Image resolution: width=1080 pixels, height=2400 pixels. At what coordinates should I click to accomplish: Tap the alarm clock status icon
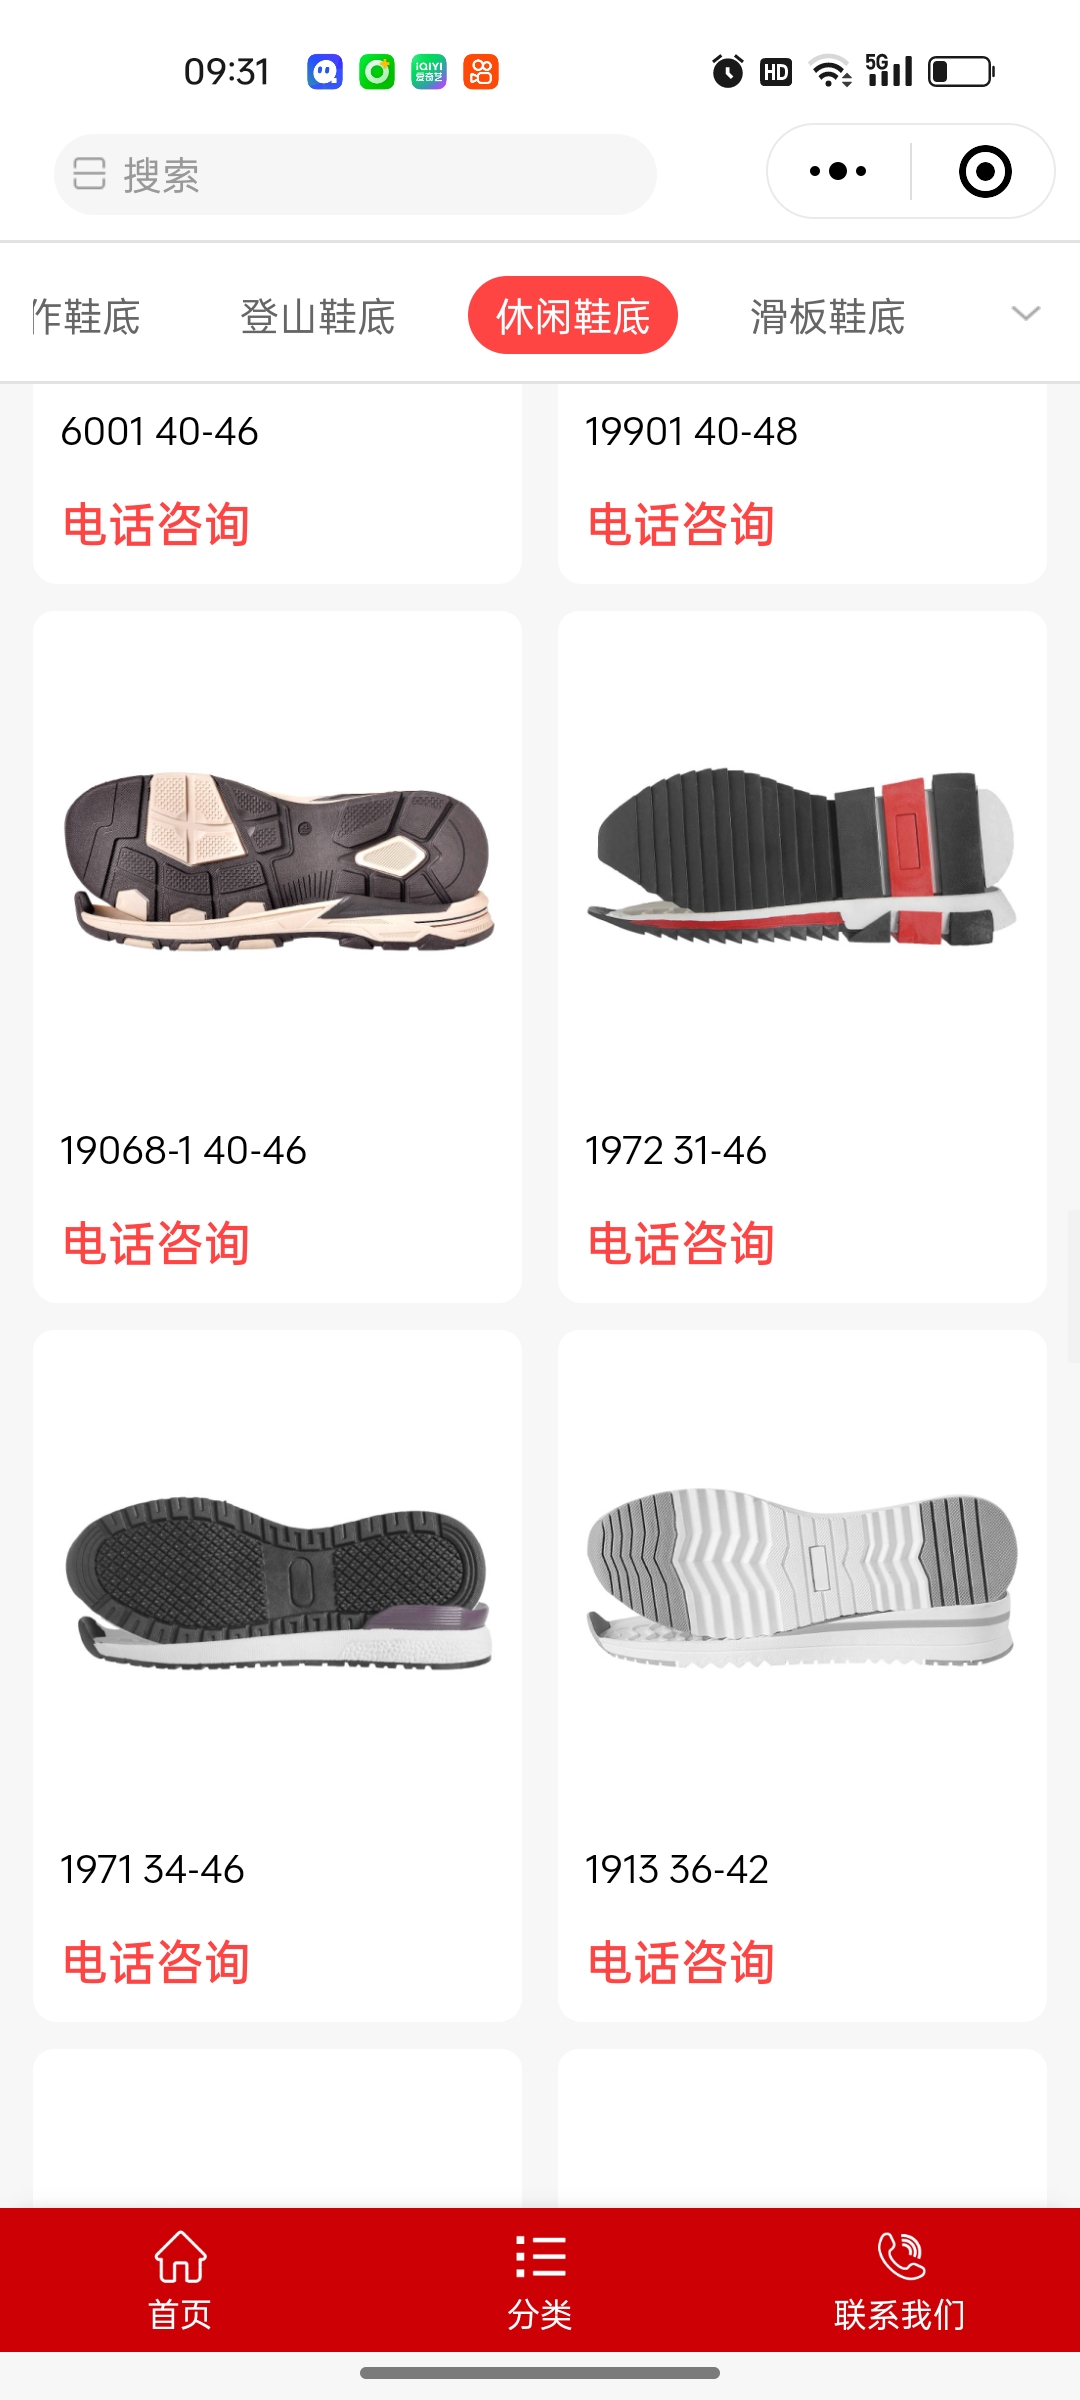click(x=728, y=72)
